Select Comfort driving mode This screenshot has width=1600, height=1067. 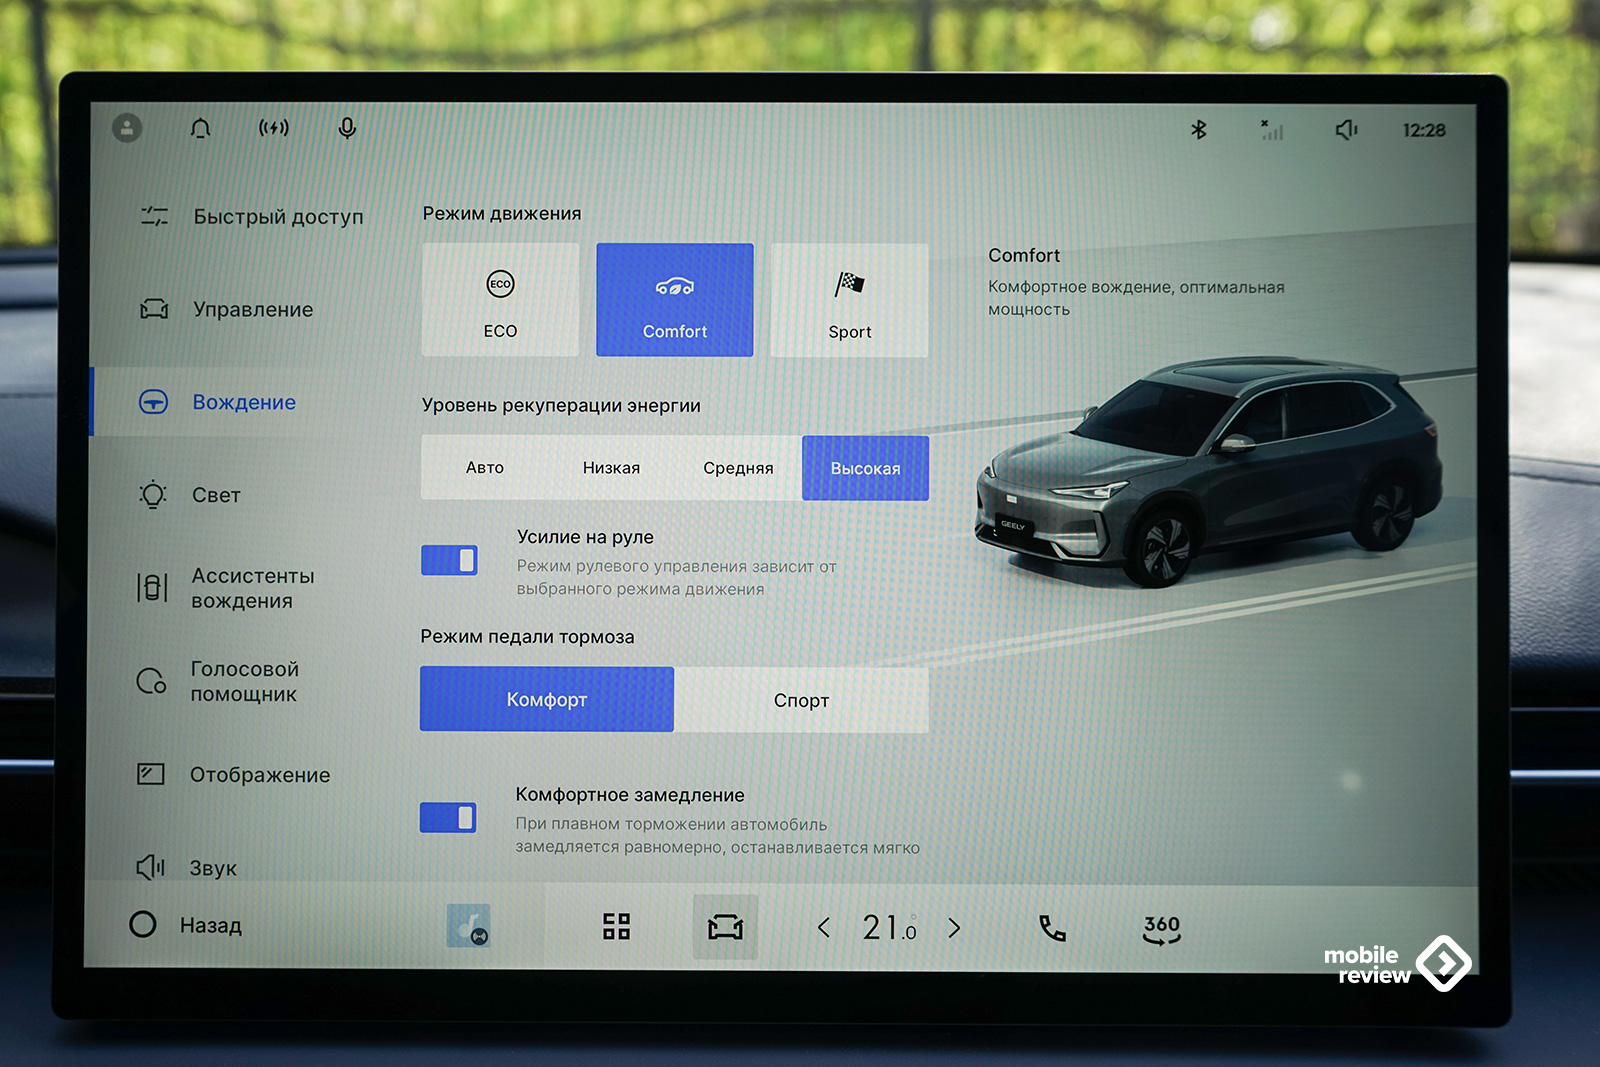tap(675, 300)
